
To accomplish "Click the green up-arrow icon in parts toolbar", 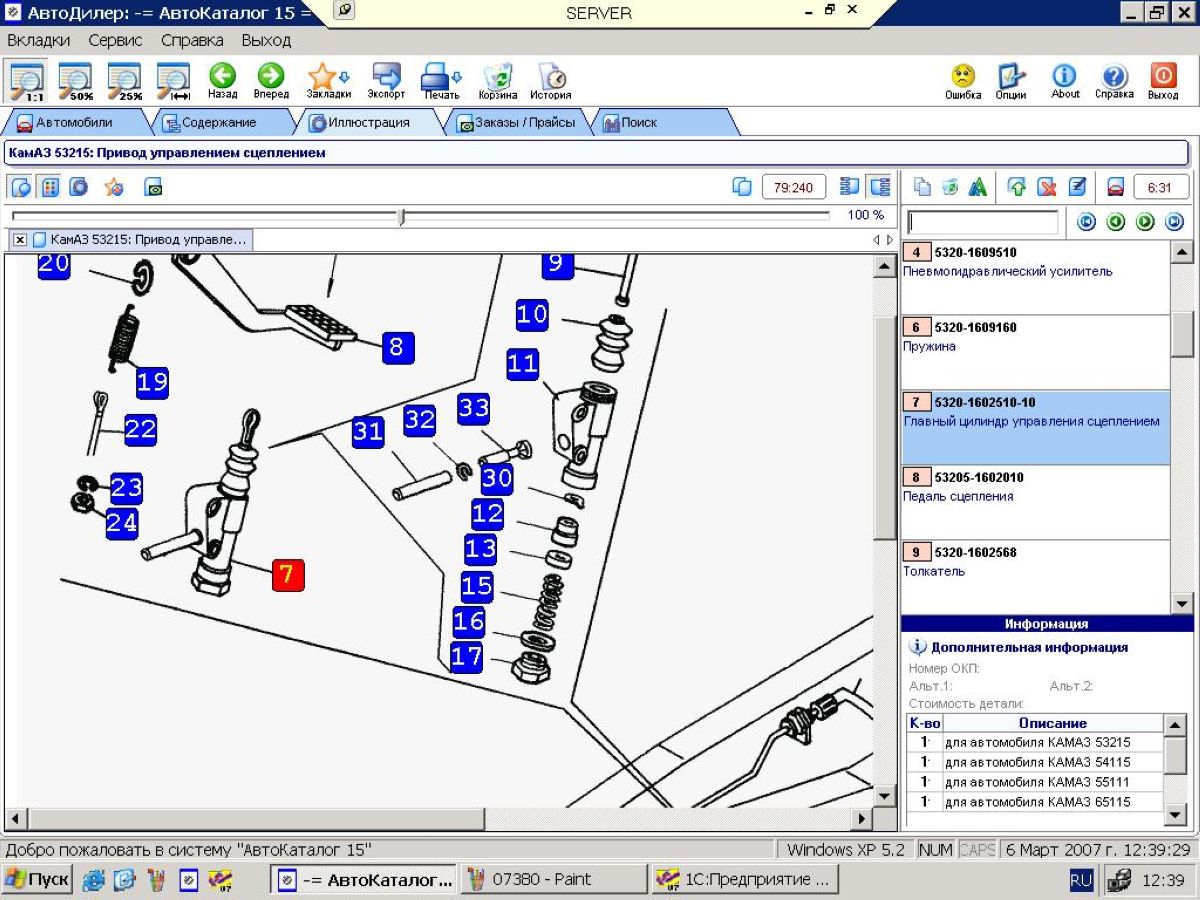I will click(x=1017, y=187).
